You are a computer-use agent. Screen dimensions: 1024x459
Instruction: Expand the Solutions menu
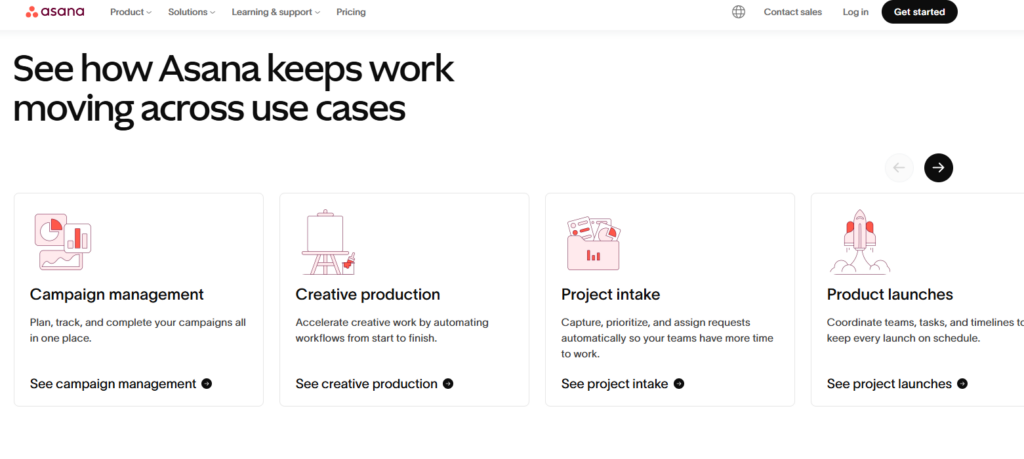(192, 12)
